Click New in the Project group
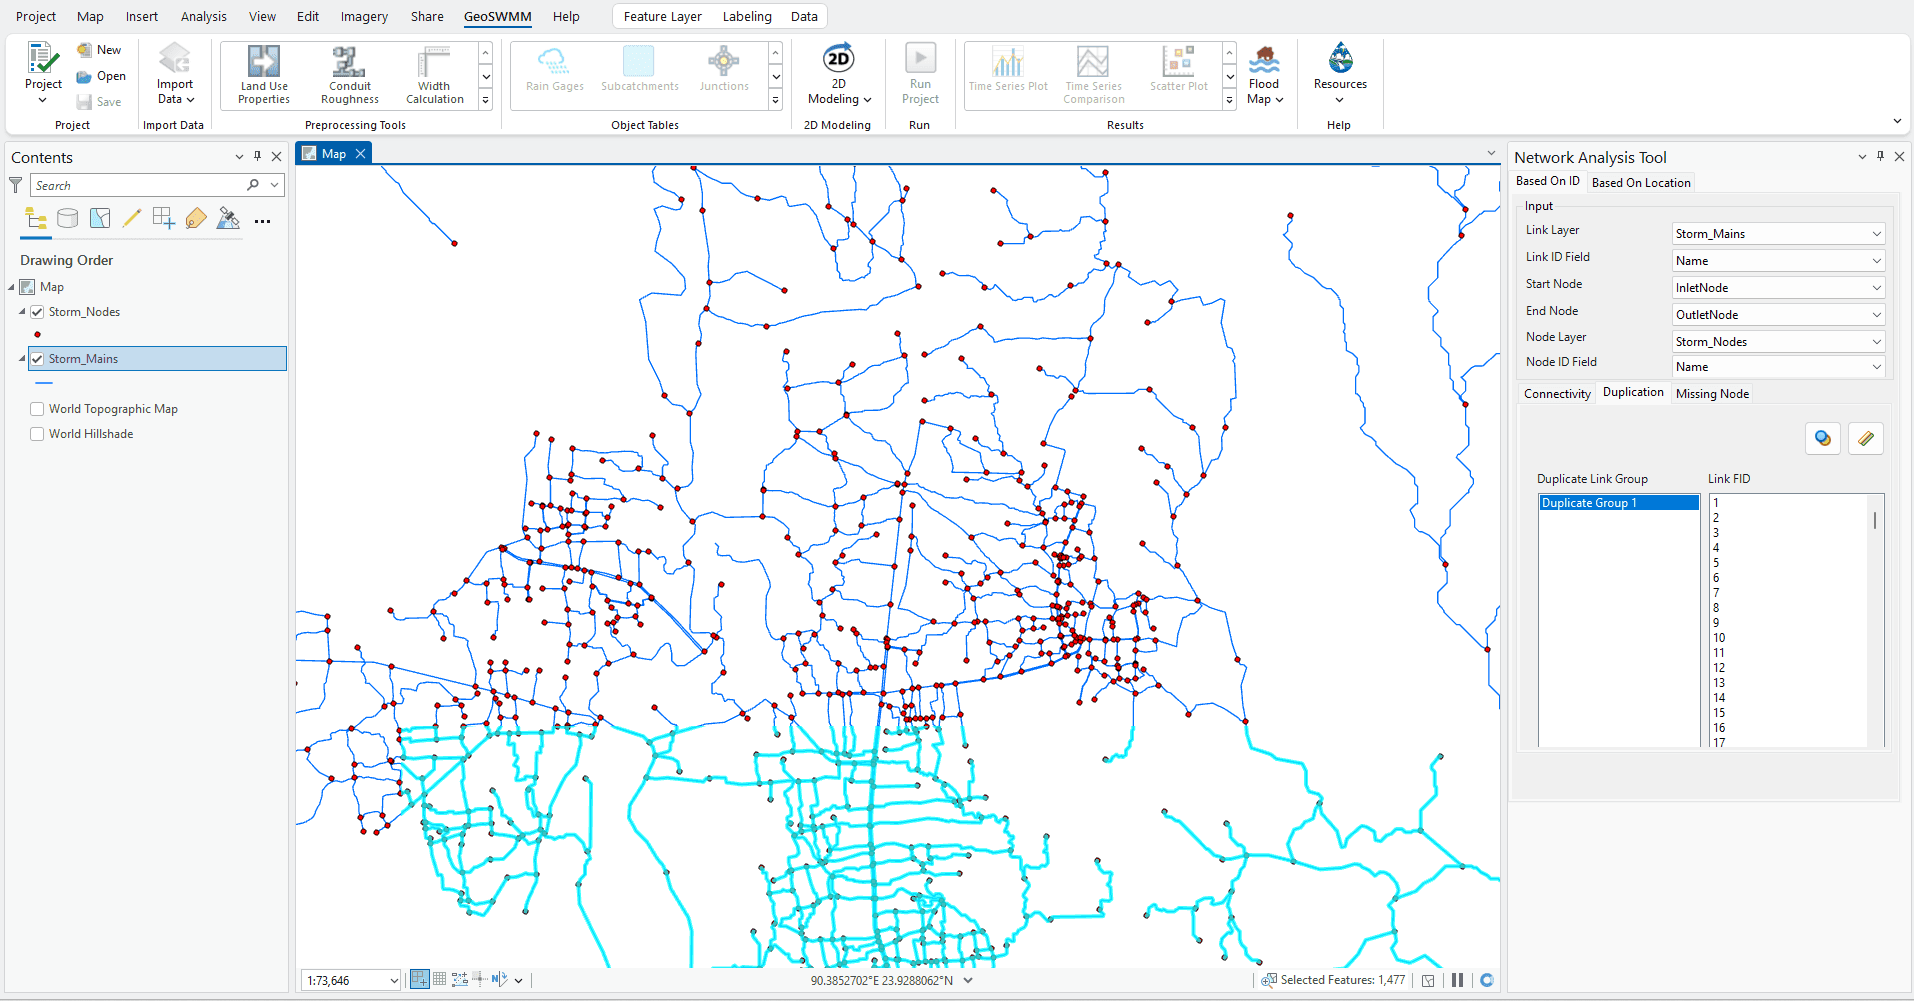Screen dimensions: 1914x1001 pyautogui.click(x=100, y=49)
